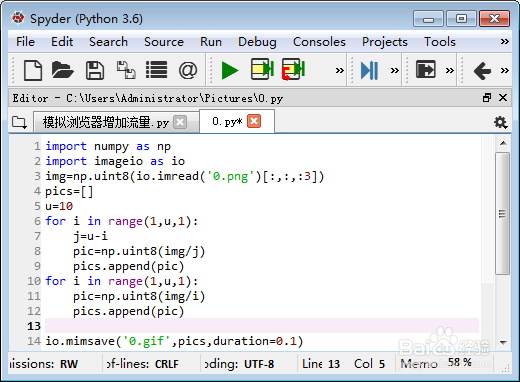This screenshot has width=520, height=382.
Task: Run cell and advance icon
Action: coord(293,69)
